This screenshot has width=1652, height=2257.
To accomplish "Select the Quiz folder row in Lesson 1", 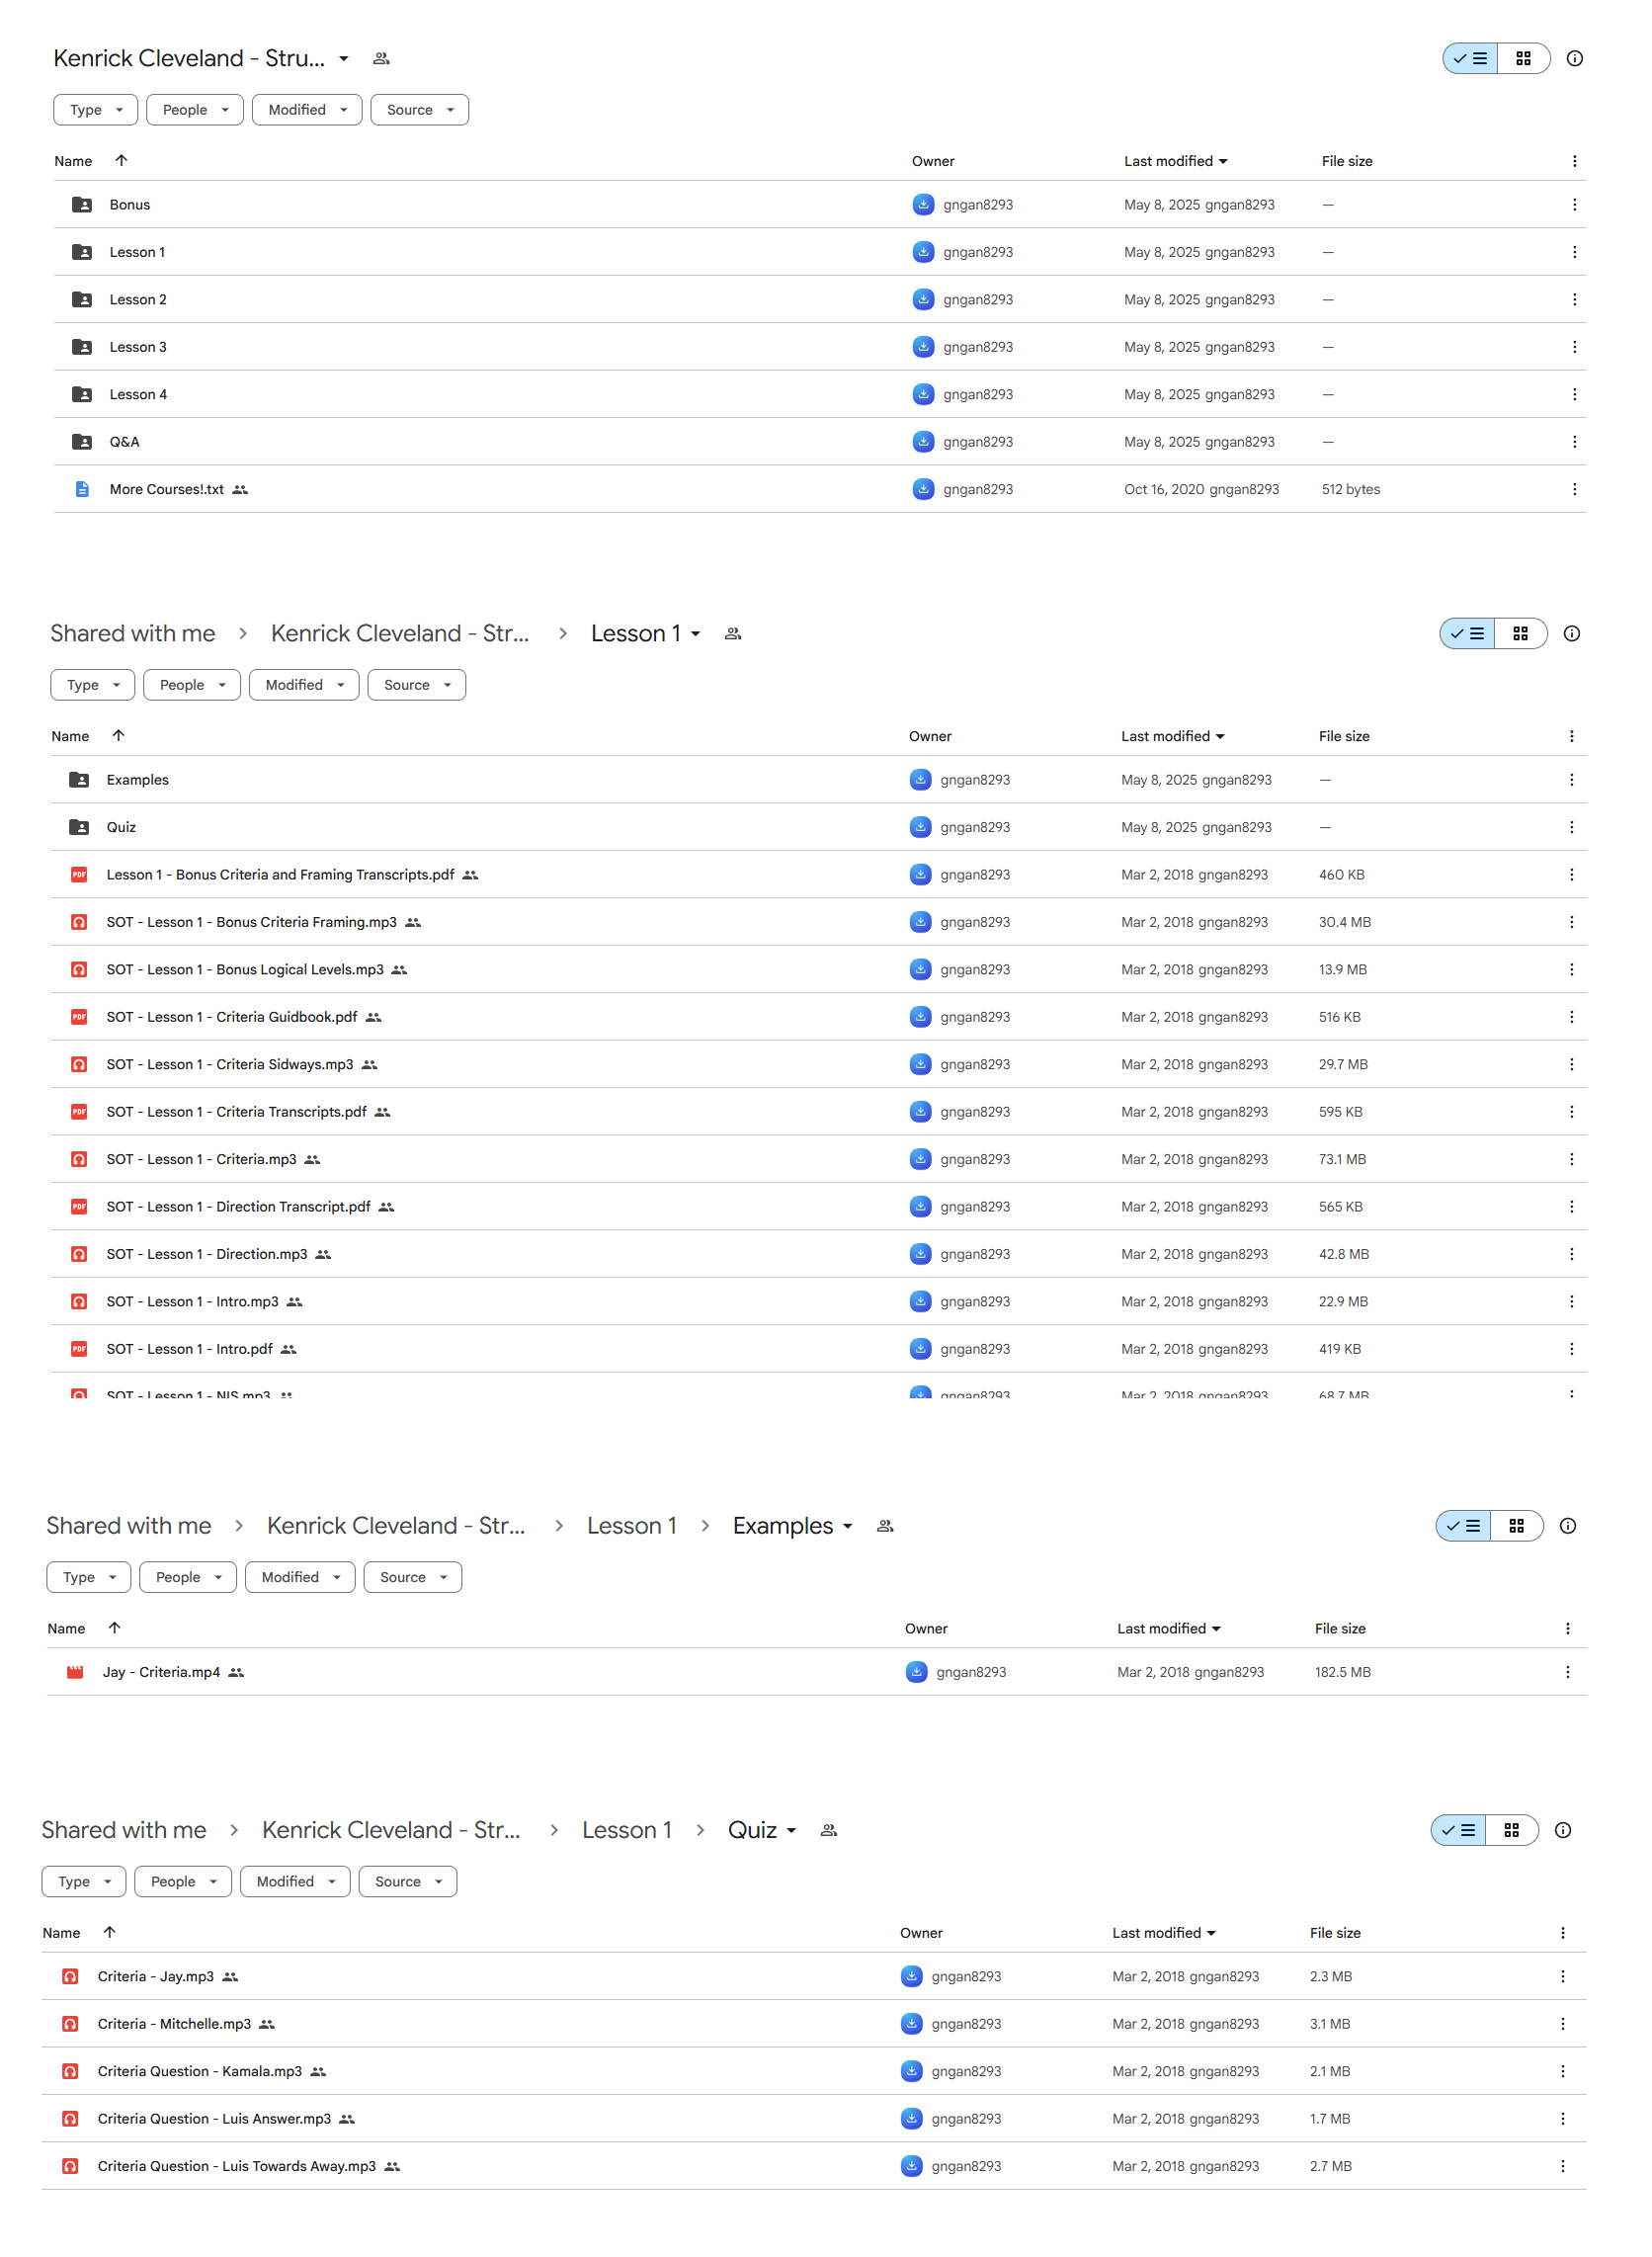I will pos(818,827).
